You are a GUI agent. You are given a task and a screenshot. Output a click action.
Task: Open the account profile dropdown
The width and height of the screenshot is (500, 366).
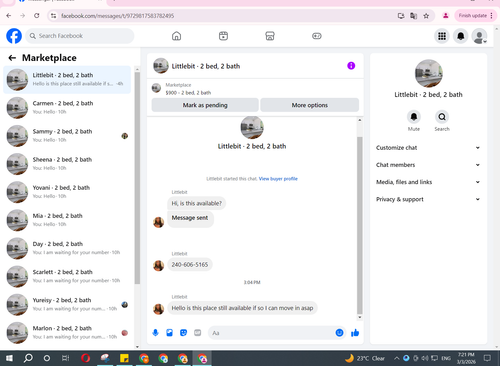(x=479, y=36)
